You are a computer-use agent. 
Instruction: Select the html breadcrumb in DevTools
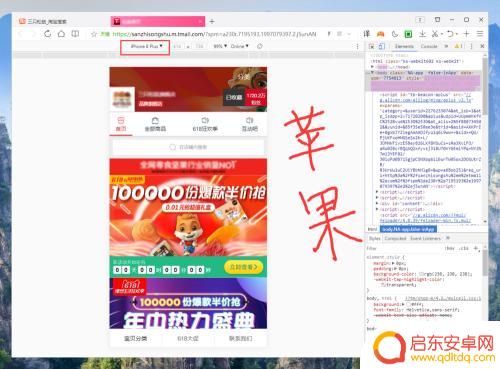point(372,229)
